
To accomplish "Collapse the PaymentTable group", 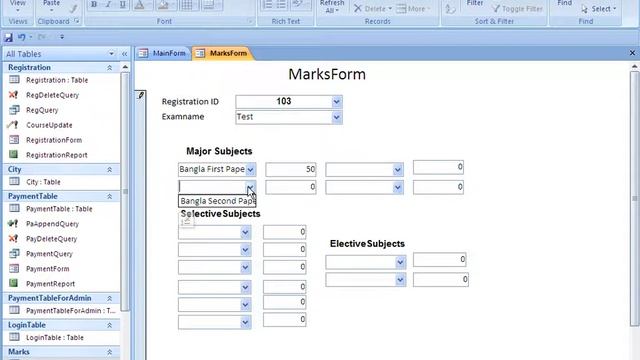I will point(109,196).
